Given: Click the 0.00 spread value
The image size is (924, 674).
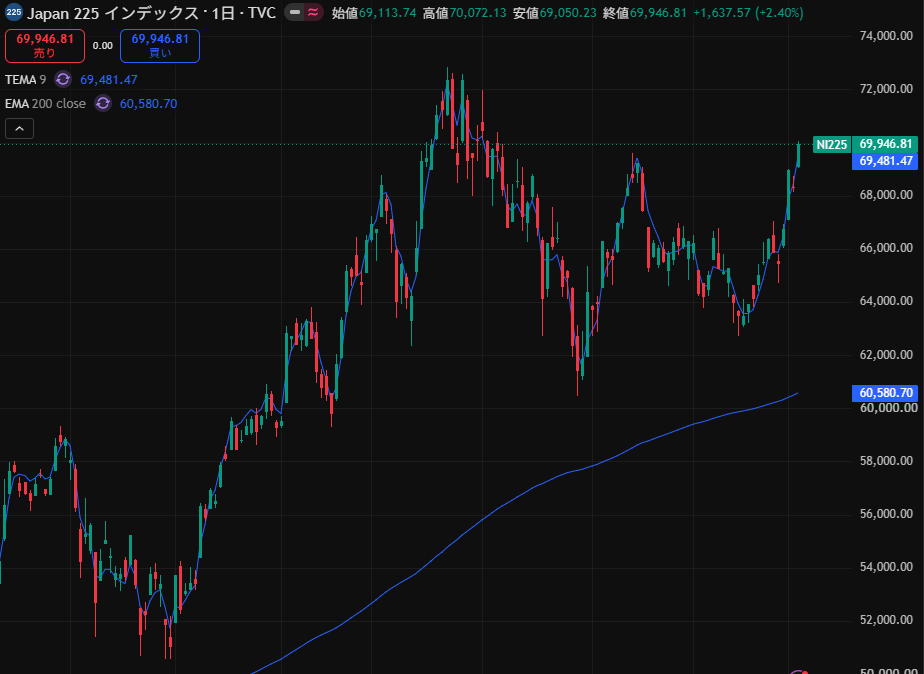Looking at the screenshot, I should tap(103, 46).
